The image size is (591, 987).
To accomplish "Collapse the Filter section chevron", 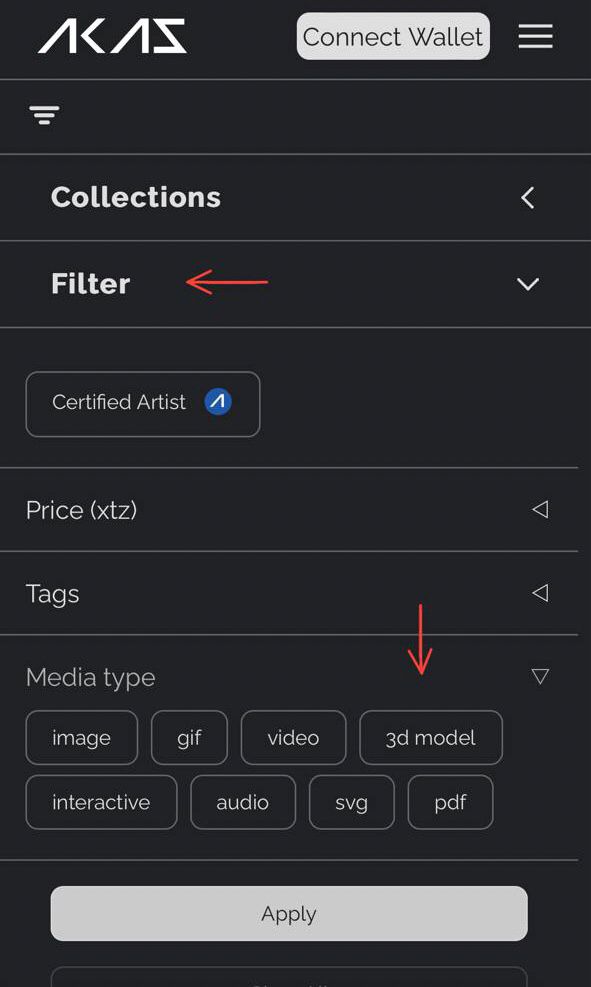I will point(527,284).
